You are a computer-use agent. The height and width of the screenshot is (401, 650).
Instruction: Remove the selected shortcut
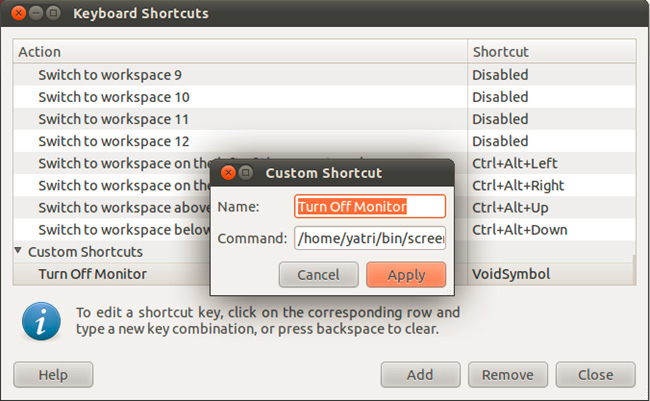coord(507,375)
